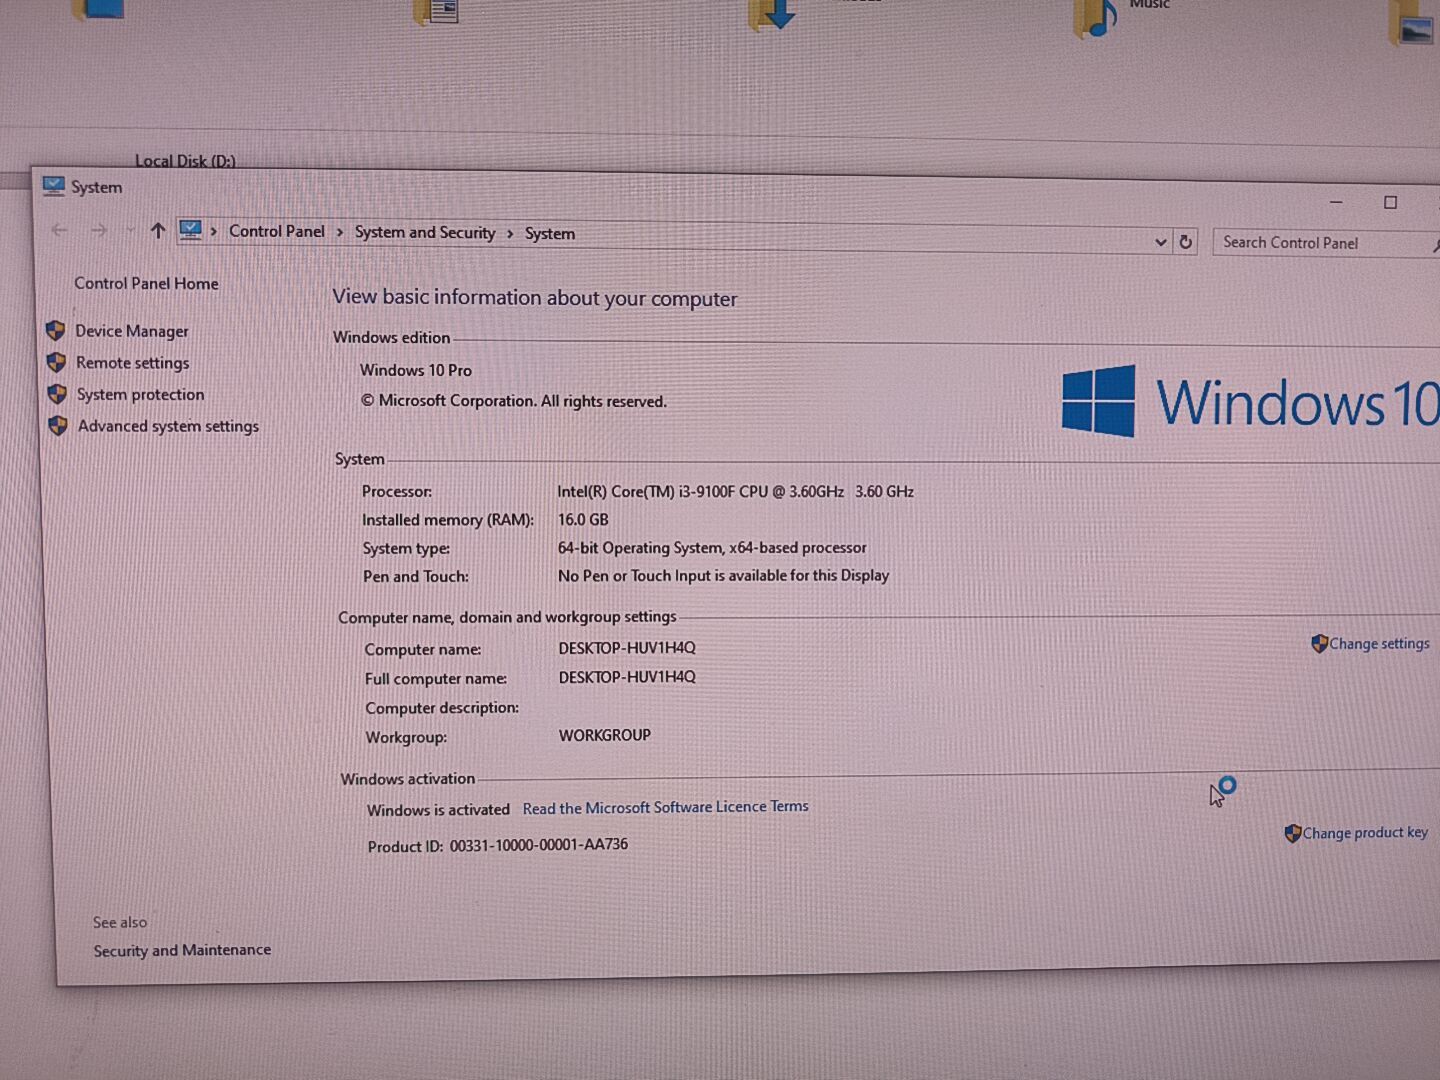Select Full computer name value DESKTOP-HUV1H4Q
The width and height of the screenshot is (1440, 1080).
(x=627, y=677)
